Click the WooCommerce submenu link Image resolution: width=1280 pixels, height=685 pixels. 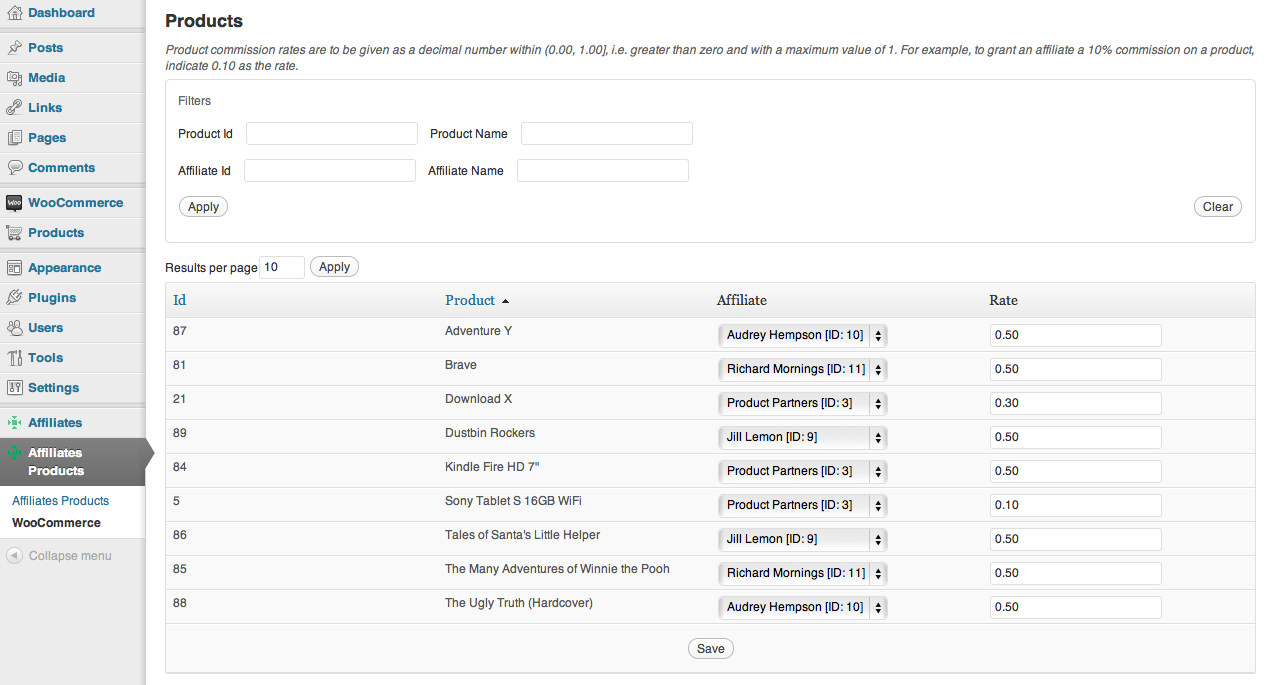pyautogui.click(x=56, y=523)
